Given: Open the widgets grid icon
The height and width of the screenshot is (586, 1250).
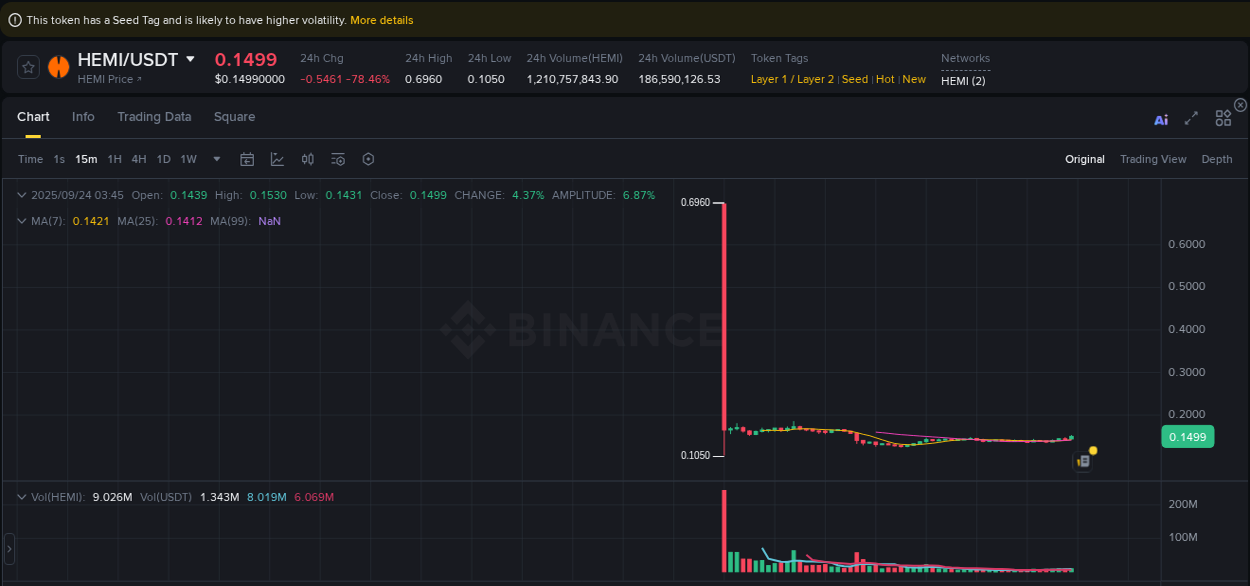Looking at the screenshot, I should [x=1223, y=118].
